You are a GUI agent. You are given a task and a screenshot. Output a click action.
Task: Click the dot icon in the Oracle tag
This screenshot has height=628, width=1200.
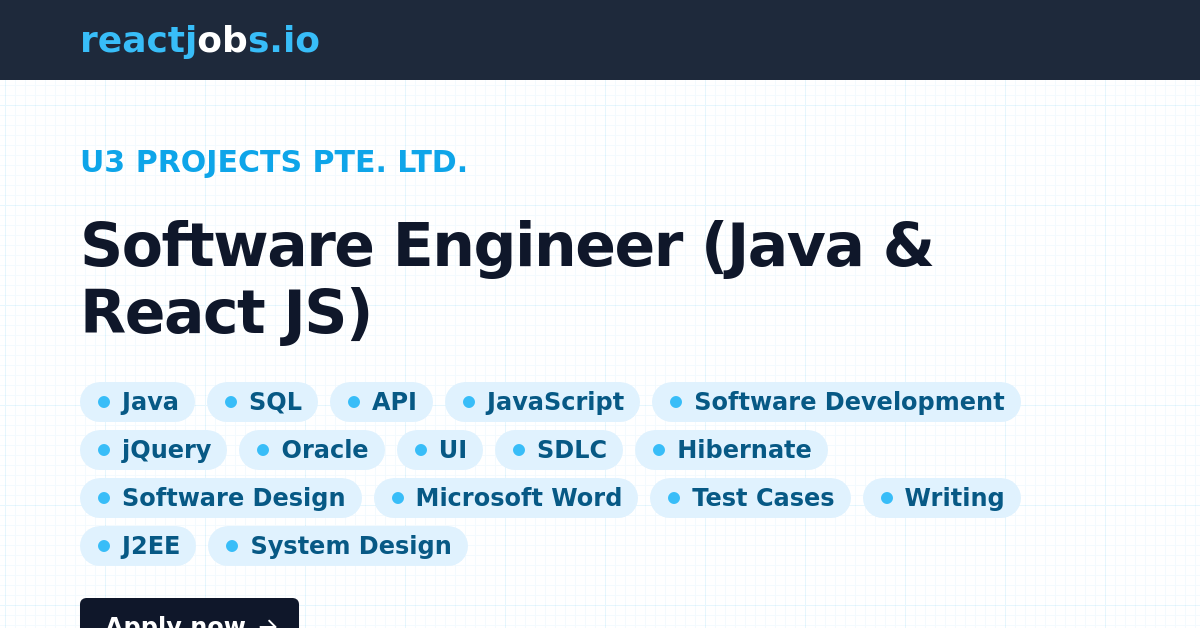tap(264, 449)
